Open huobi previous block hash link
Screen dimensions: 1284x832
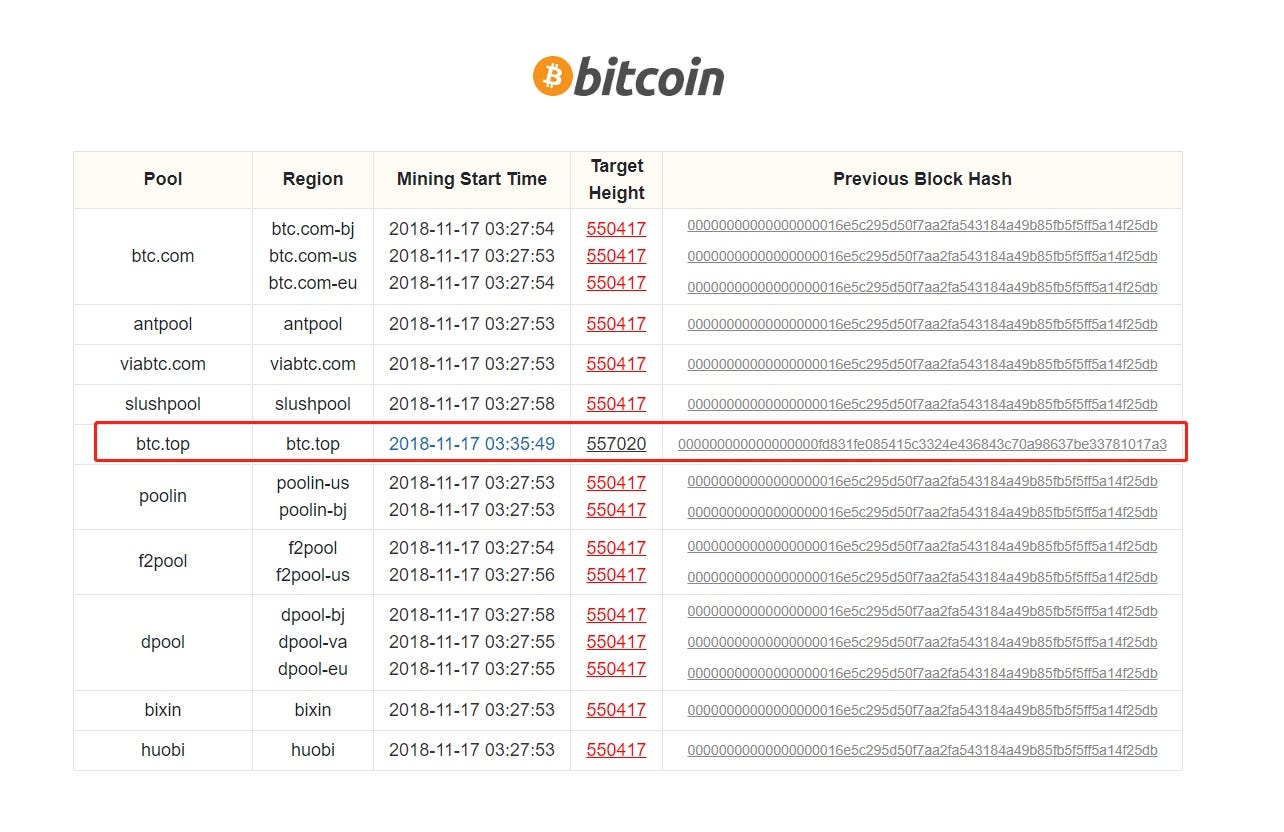[x=922, y=750]
